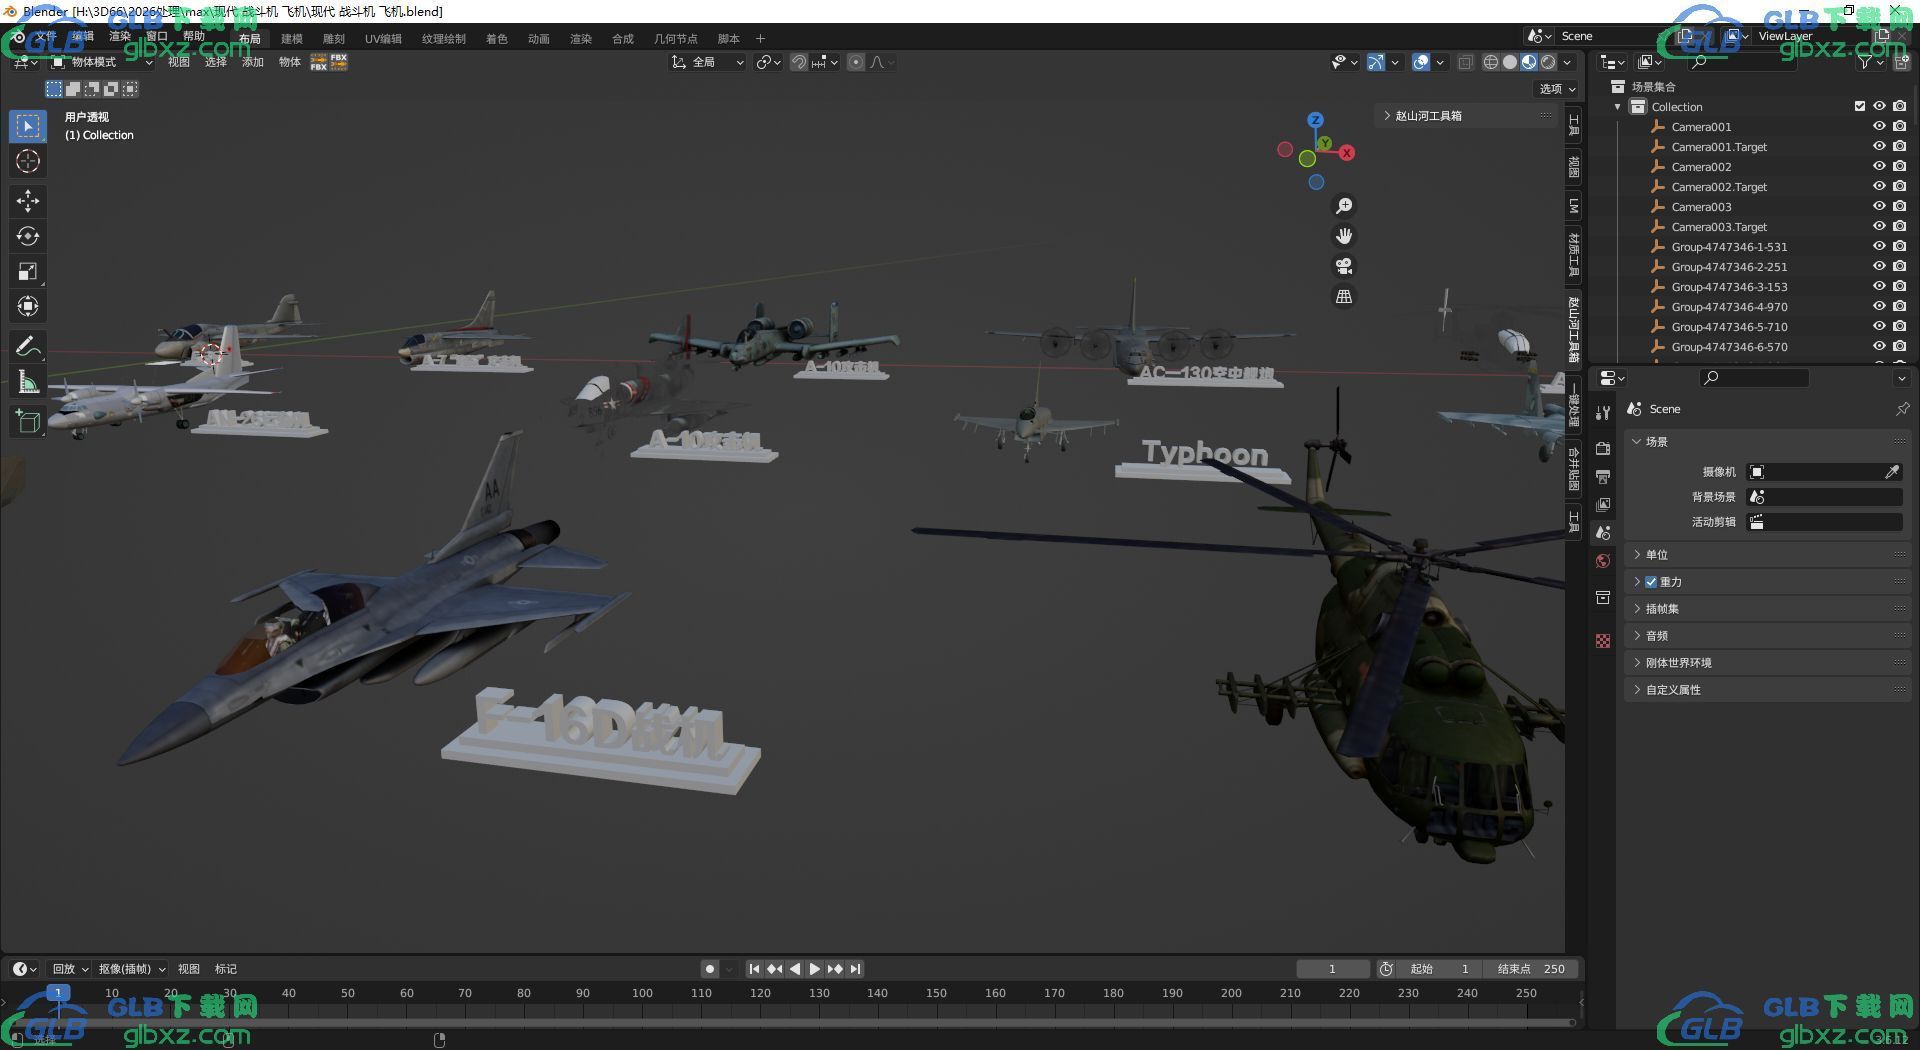Select the Annotate pencil tool
The height and width of the screenshot is (1050, 1920).
click(x=28, y=347)
